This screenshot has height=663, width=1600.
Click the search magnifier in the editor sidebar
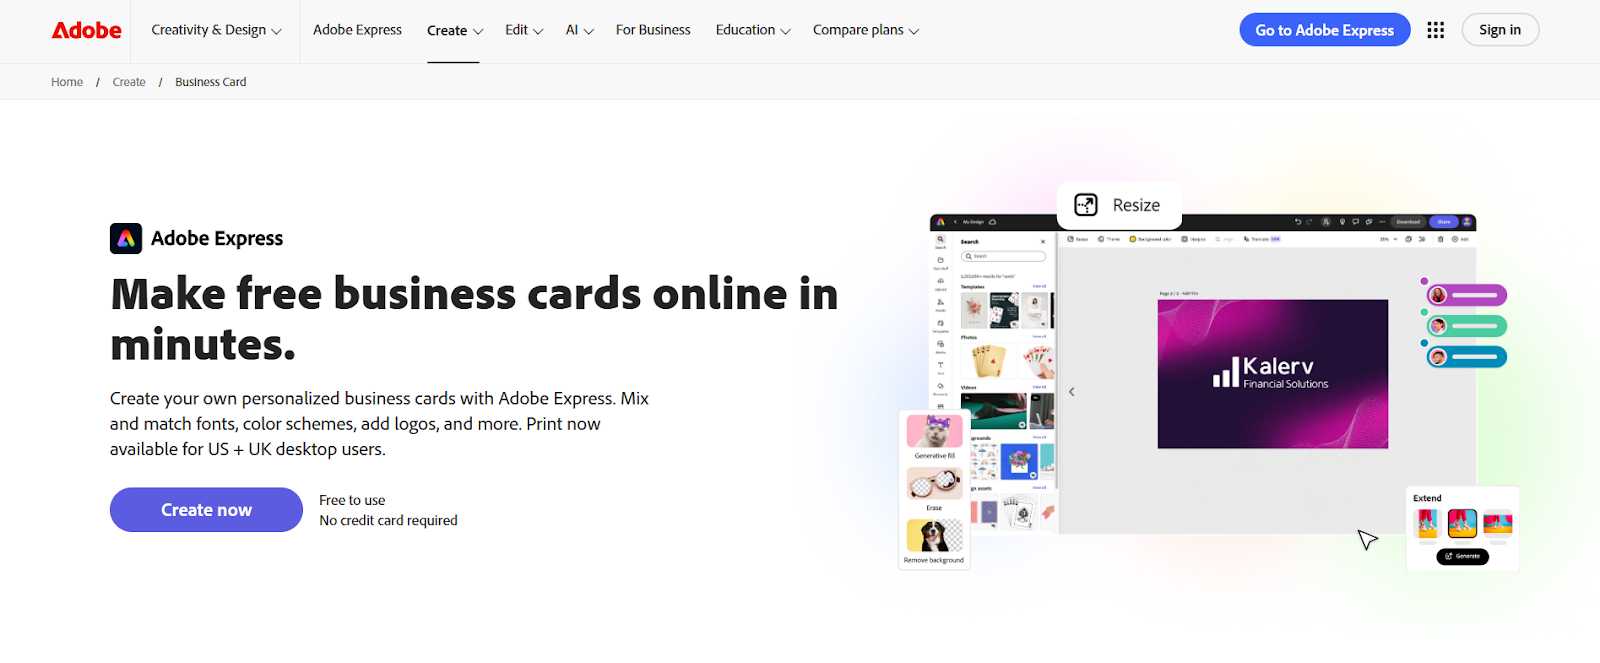(x=940, y=240)
